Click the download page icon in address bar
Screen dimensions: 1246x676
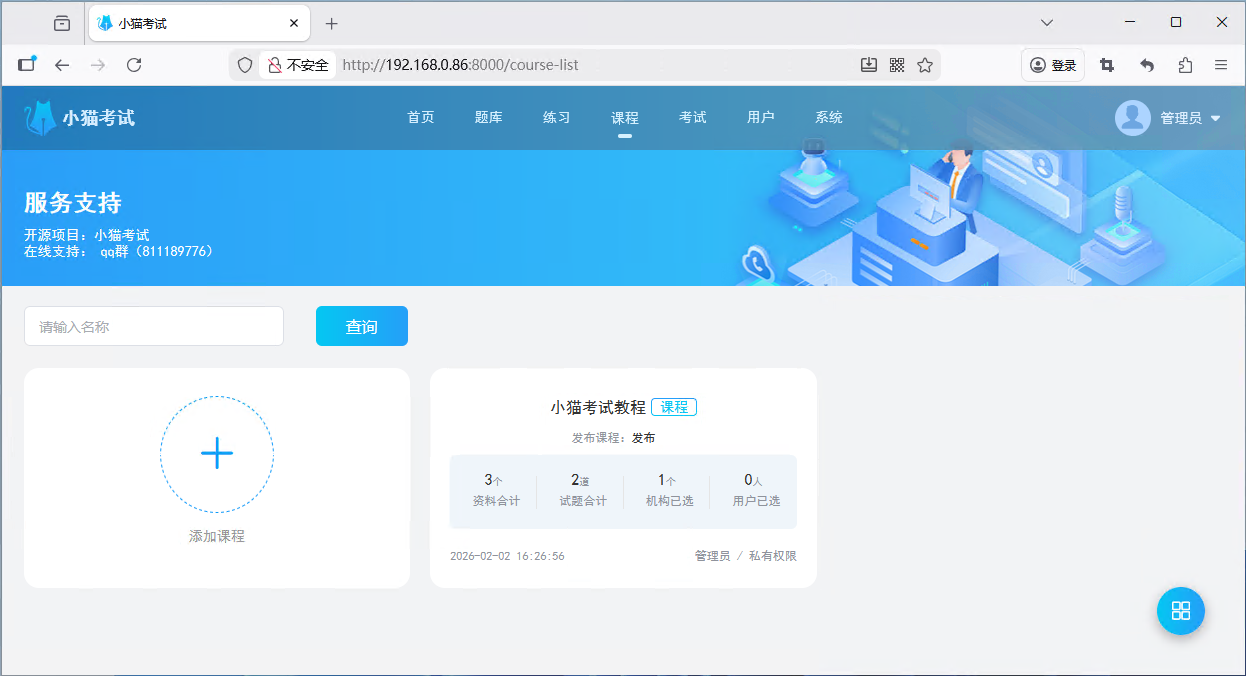[x=869, y=65]
